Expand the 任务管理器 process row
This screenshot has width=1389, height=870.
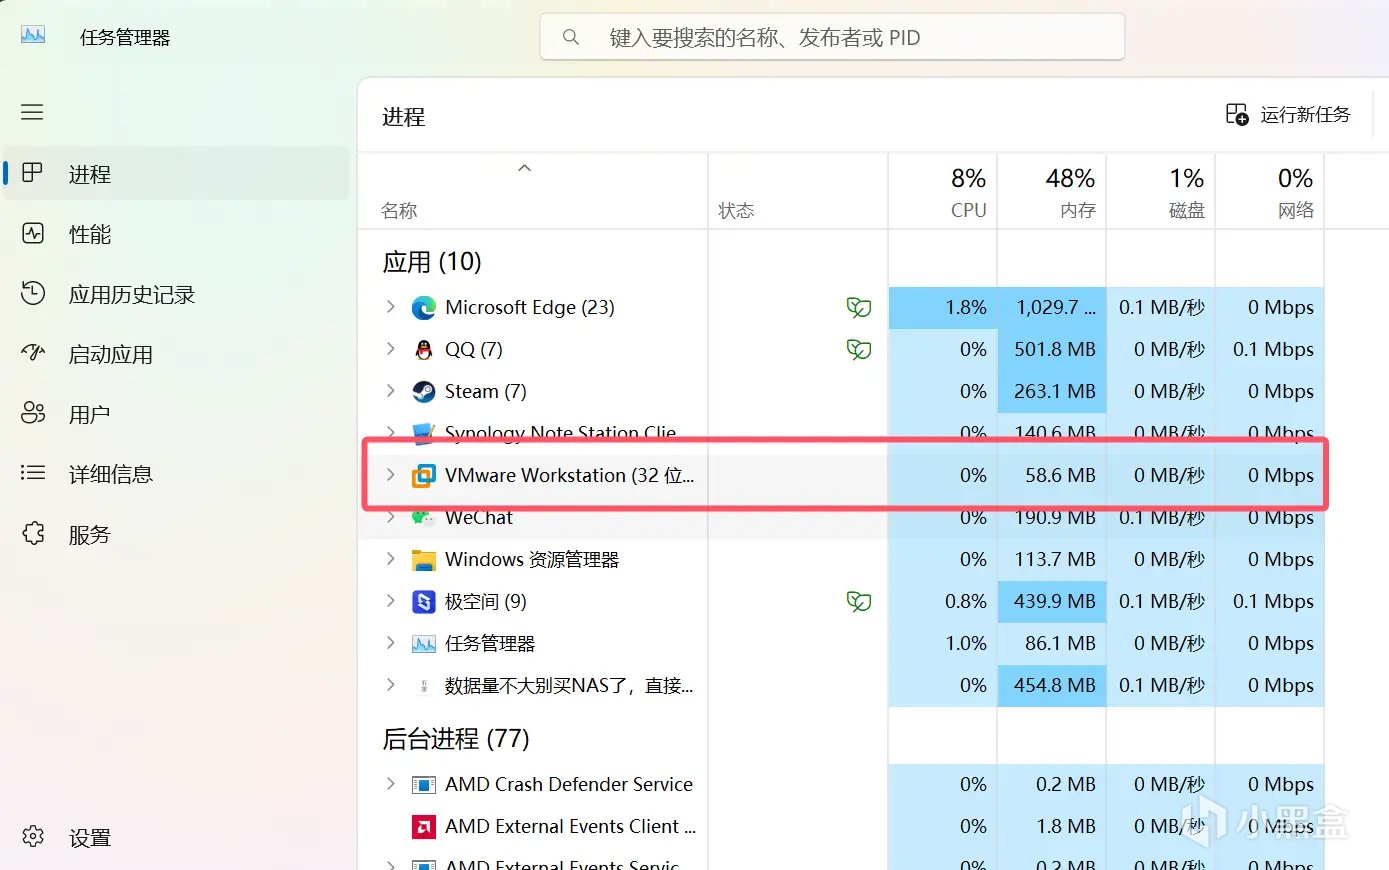[x=390, y=643]
